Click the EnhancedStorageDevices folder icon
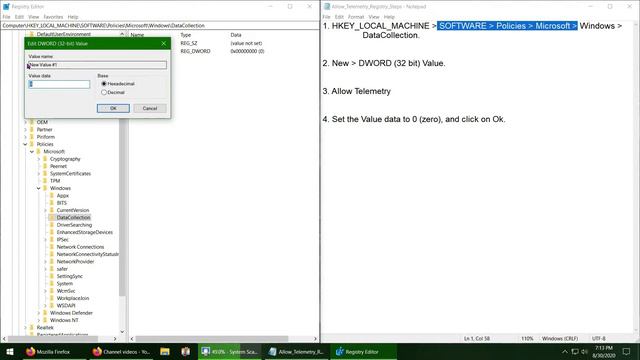This screenshot has width=640, height=360. pyautogui.click(x=52, y=232)
